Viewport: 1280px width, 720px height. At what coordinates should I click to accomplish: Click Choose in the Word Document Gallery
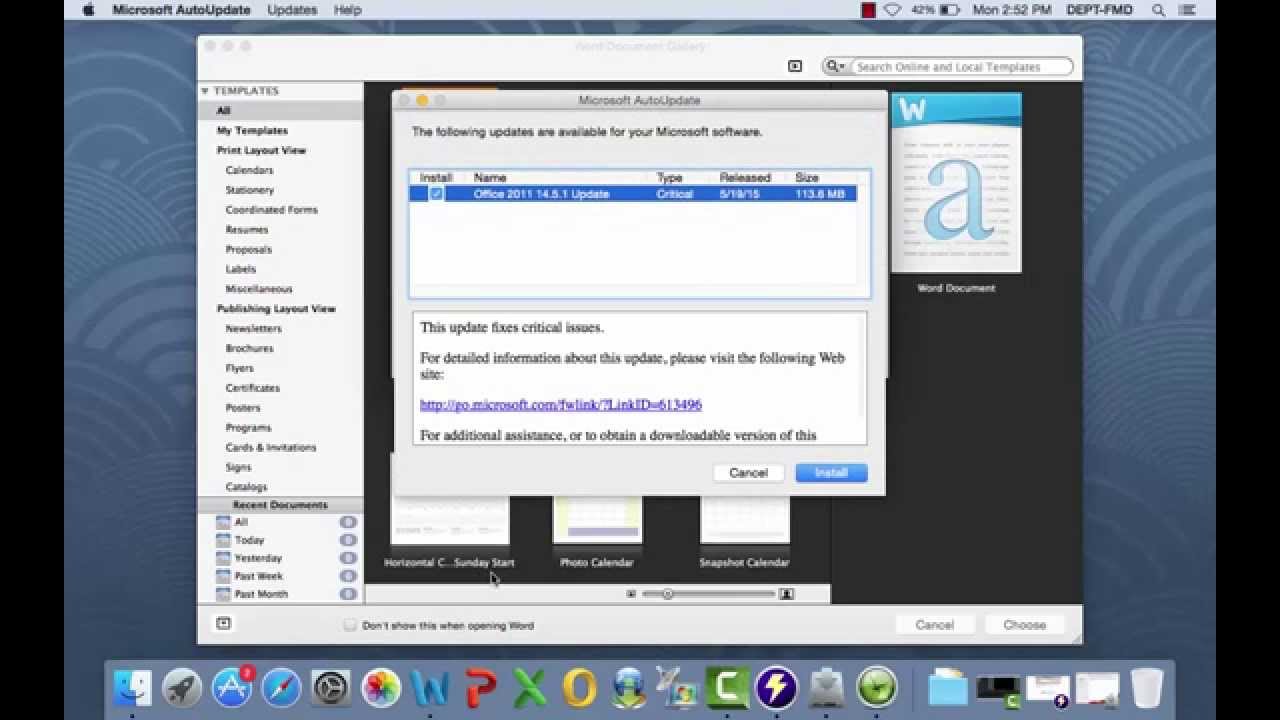(1024, 624)
